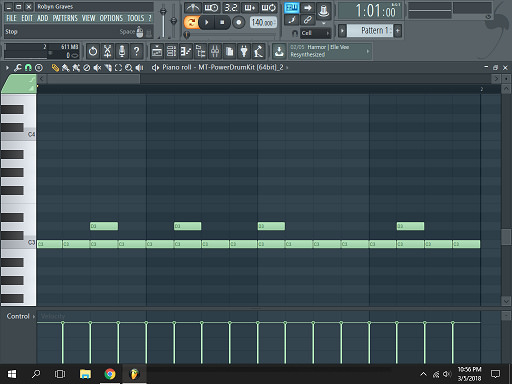Select the dashed-box select tool
Viewport: 512px width, 384px height.
click(118, 68)
